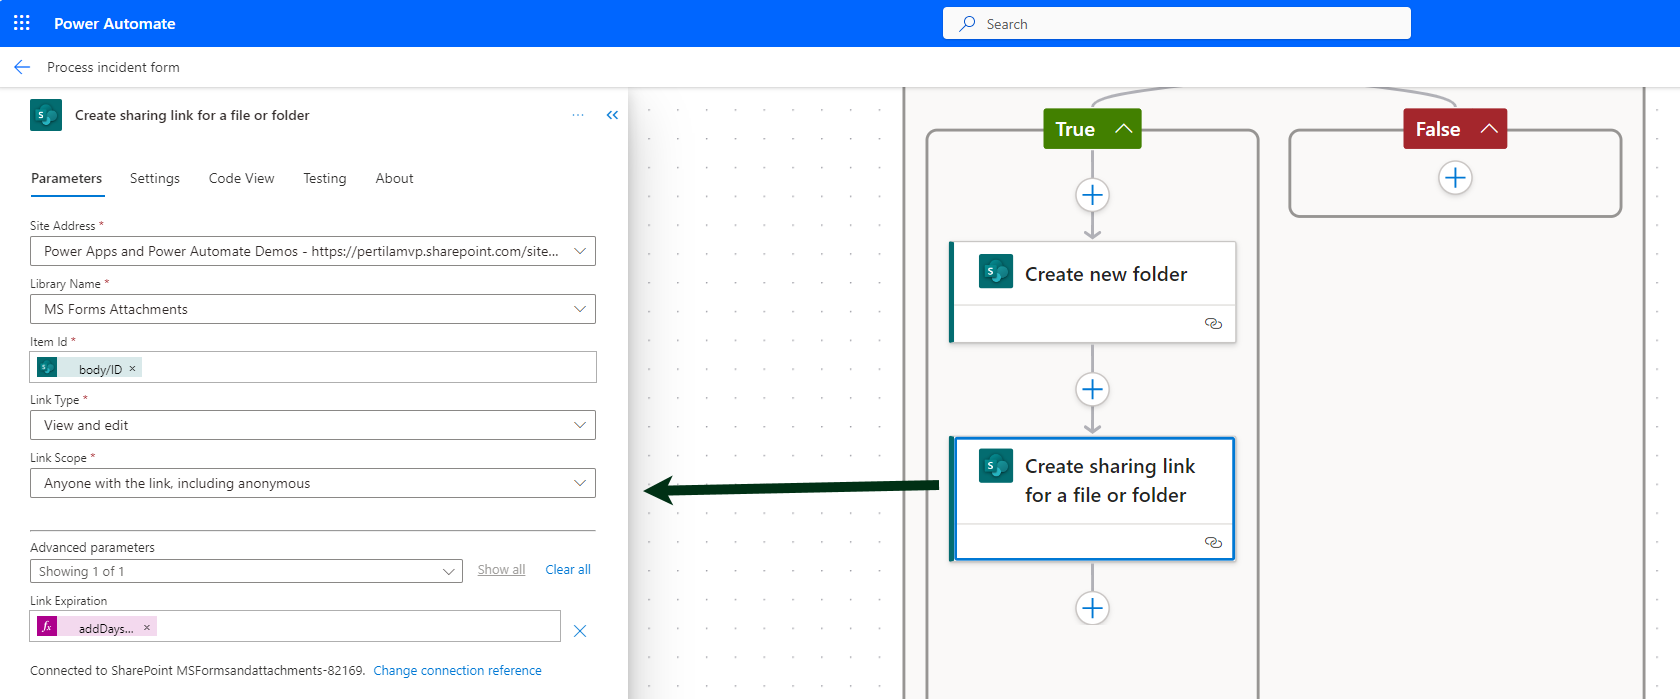Remove the addDays expression token
This screenshot has width=1680, height=699.
[x=147, y=628]
